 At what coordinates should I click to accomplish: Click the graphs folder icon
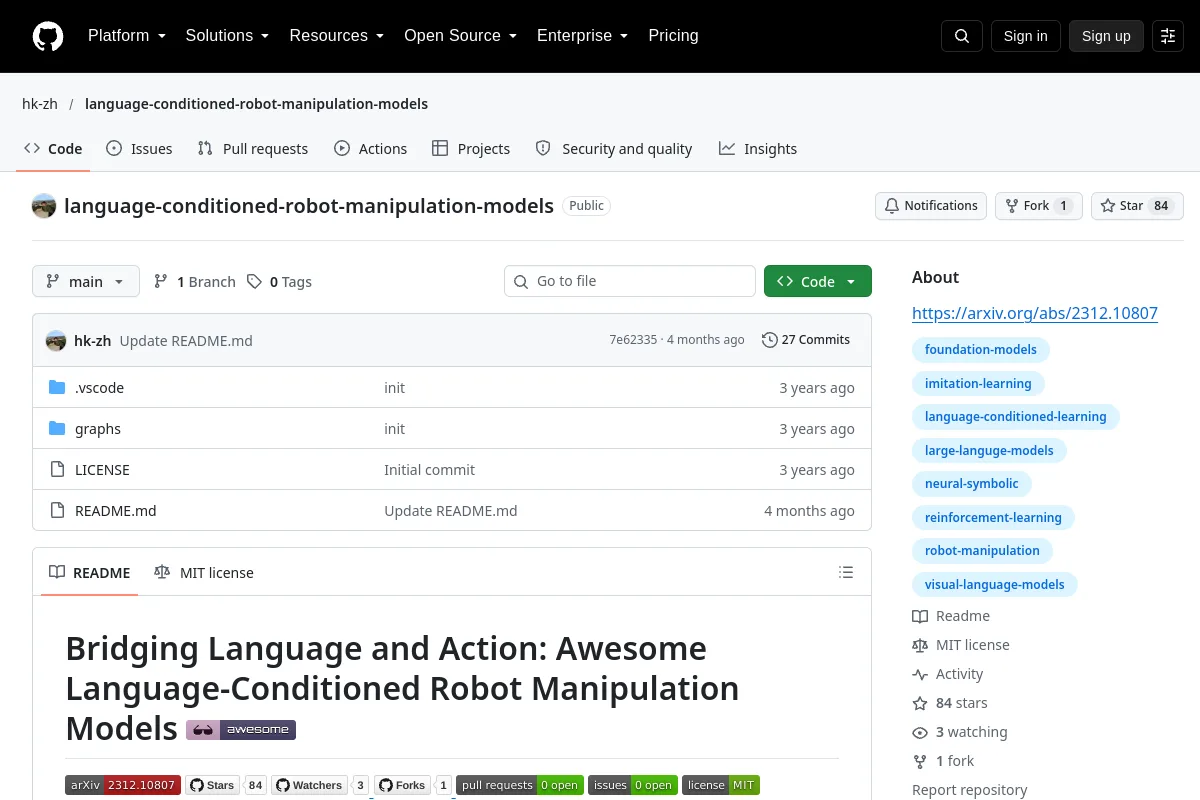(57, 429)
